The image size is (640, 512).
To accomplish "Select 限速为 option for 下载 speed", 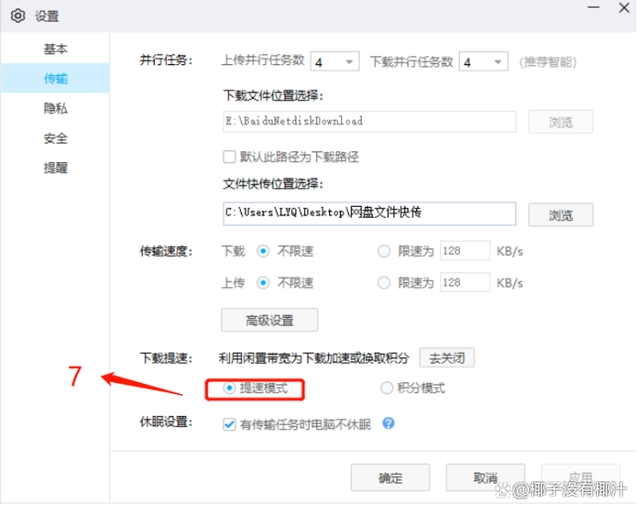I will coord(384,251).
